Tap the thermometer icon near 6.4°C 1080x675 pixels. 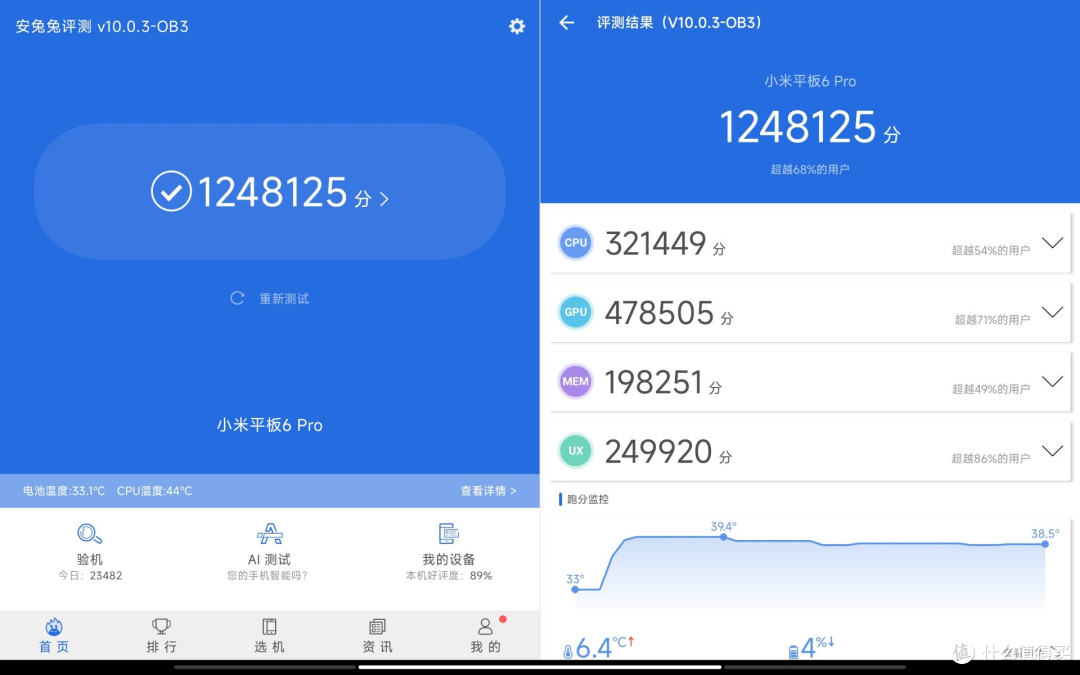(x=568, y=651)
